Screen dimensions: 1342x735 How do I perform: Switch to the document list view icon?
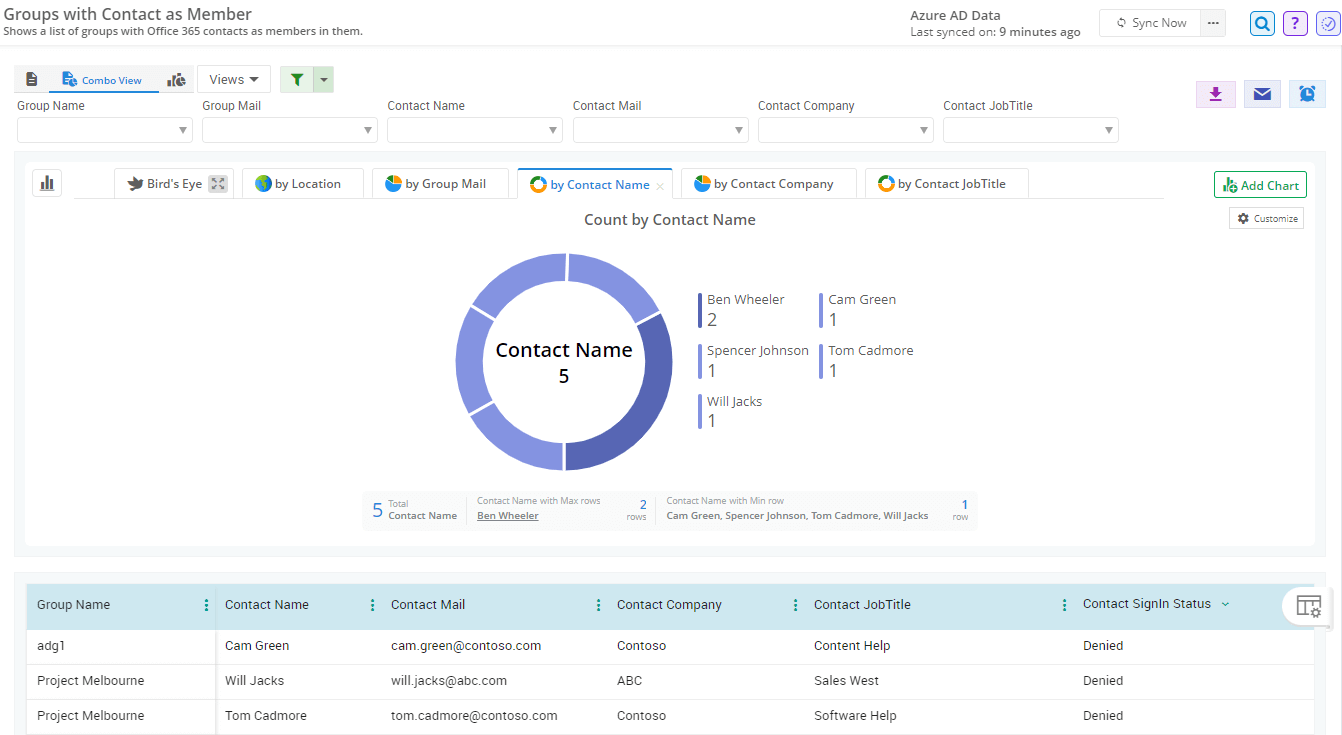coord(32,80)
